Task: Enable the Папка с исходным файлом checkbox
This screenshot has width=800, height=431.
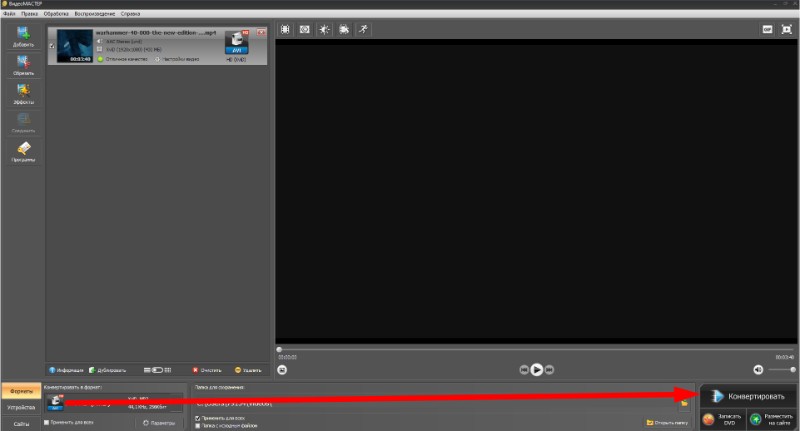Action: click(198, 426)
